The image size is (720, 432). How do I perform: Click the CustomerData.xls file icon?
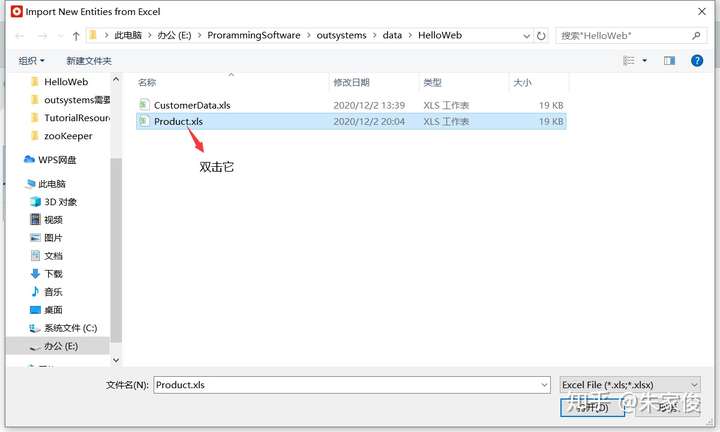click(x=144, y=105)
